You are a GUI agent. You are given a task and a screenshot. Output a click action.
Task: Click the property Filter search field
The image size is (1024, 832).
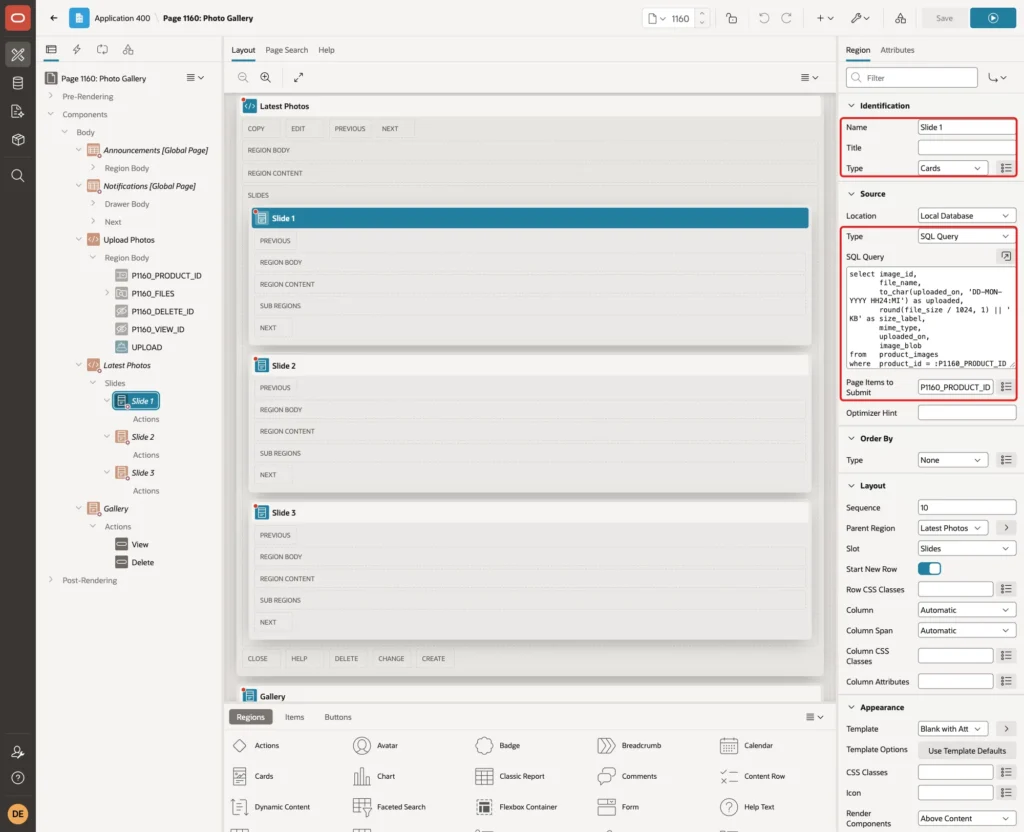912,78
